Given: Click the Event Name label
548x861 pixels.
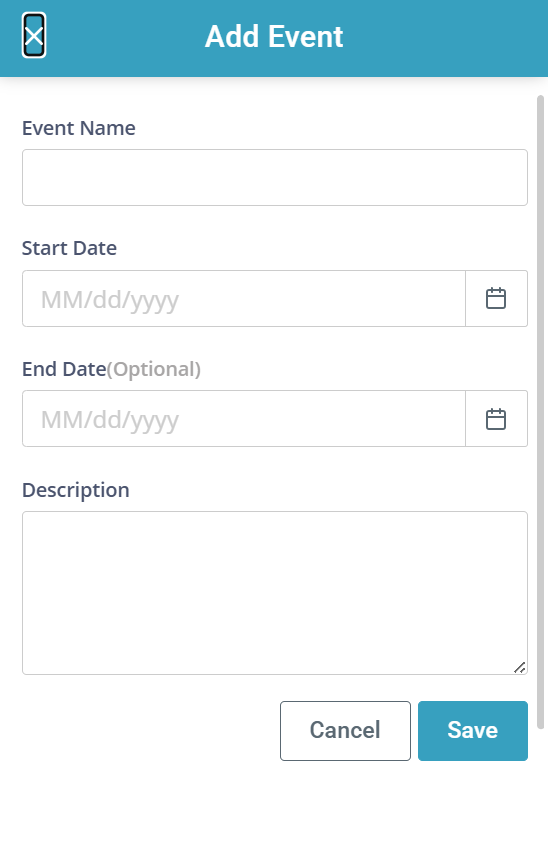Looking at the screenshot, I should point(79,128).
